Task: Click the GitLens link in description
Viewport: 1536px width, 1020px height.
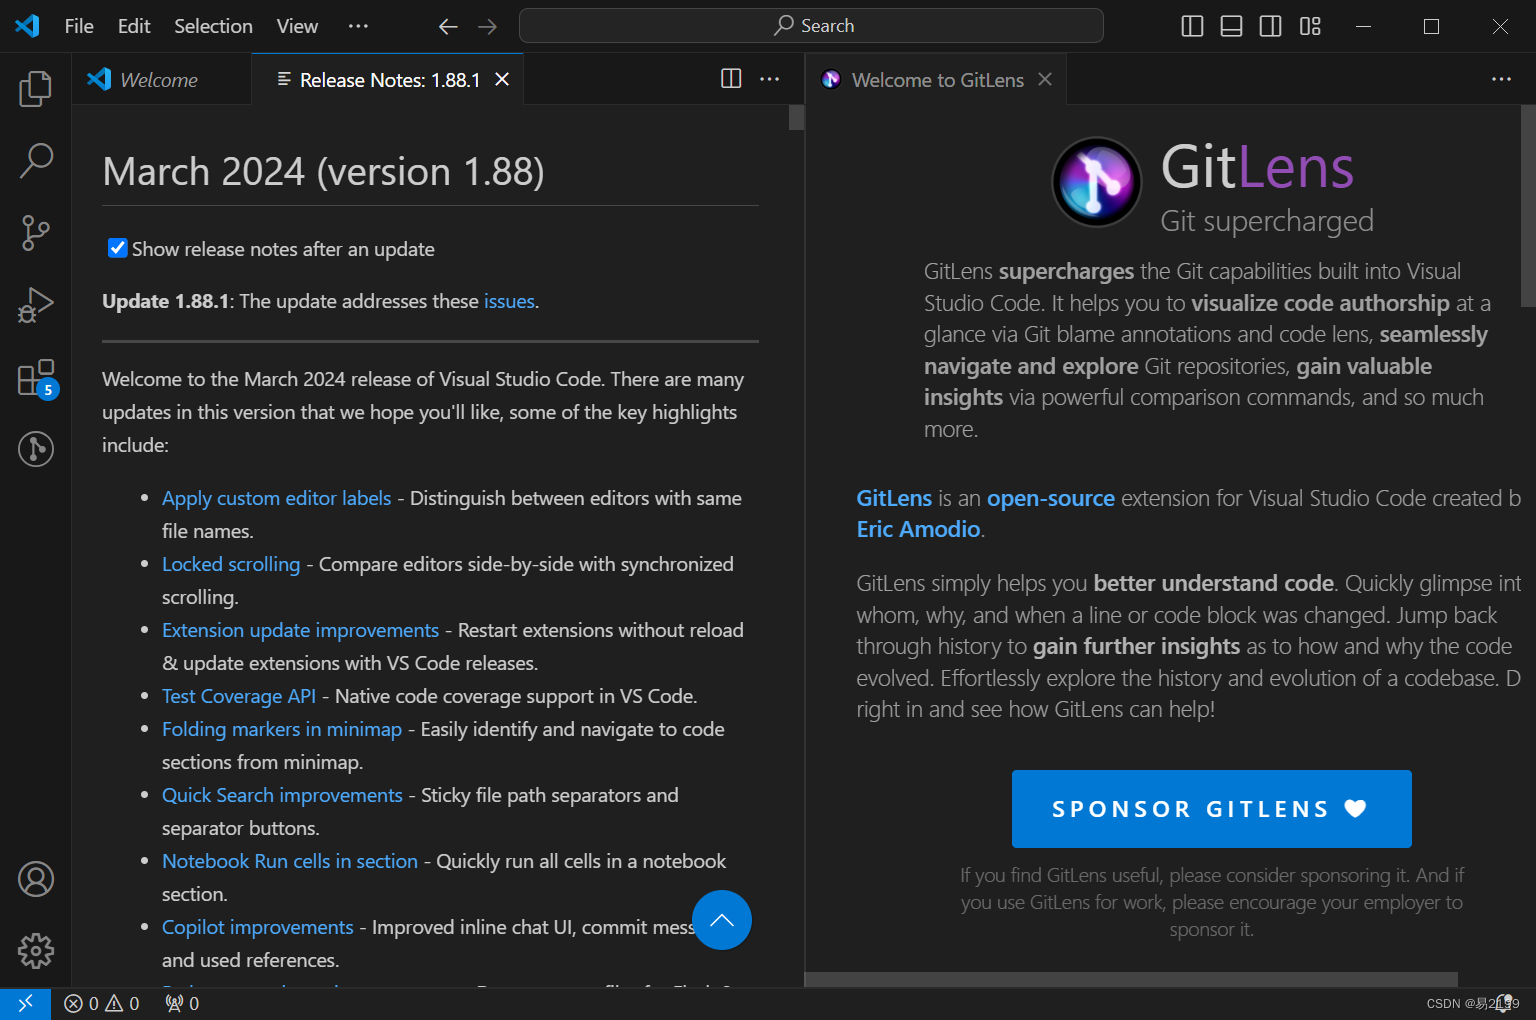Action: point(894,498)
